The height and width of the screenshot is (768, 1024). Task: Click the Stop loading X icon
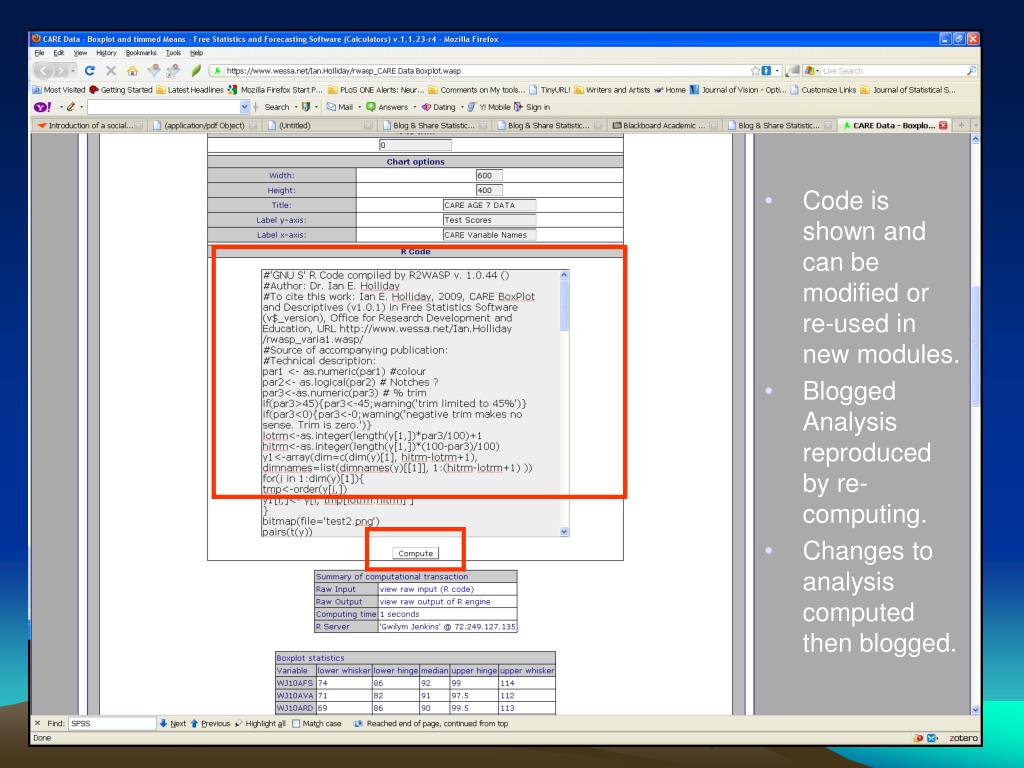(x=111, y=71)
